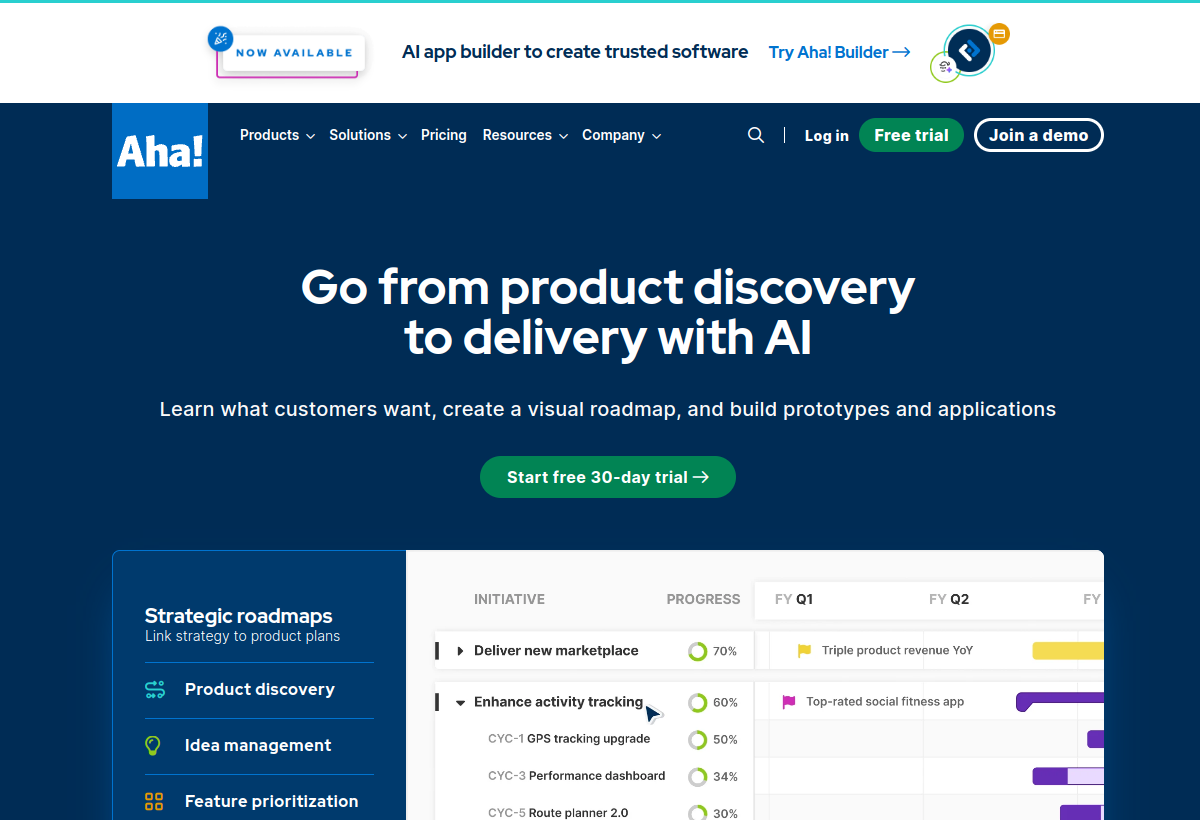The image size is (1200, 820).
Task: Click the Product discovery sidebar icon
Action: click(154, 689)
